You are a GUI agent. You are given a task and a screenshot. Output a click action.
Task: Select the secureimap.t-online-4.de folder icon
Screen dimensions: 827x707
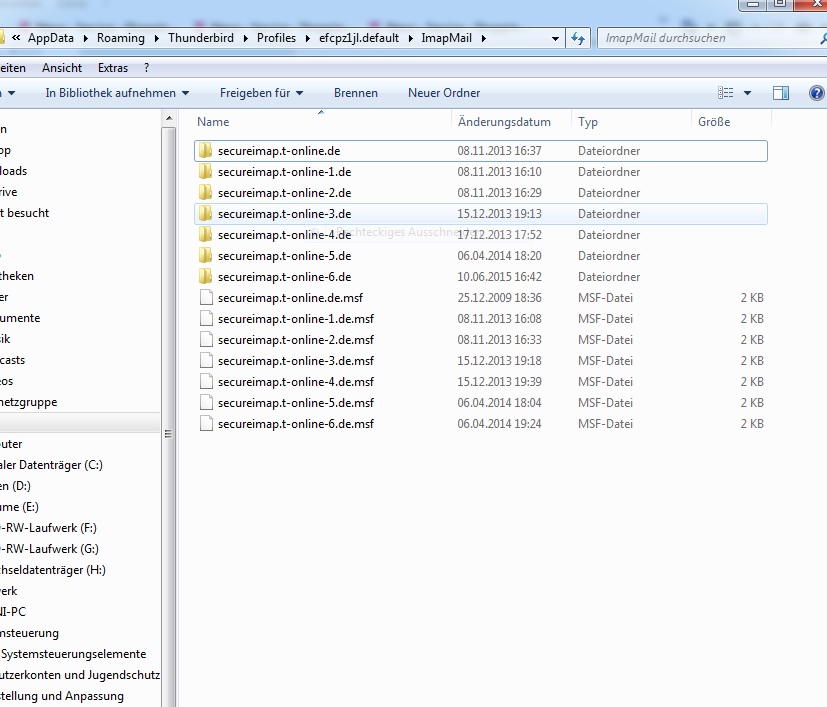pos(206,235)
